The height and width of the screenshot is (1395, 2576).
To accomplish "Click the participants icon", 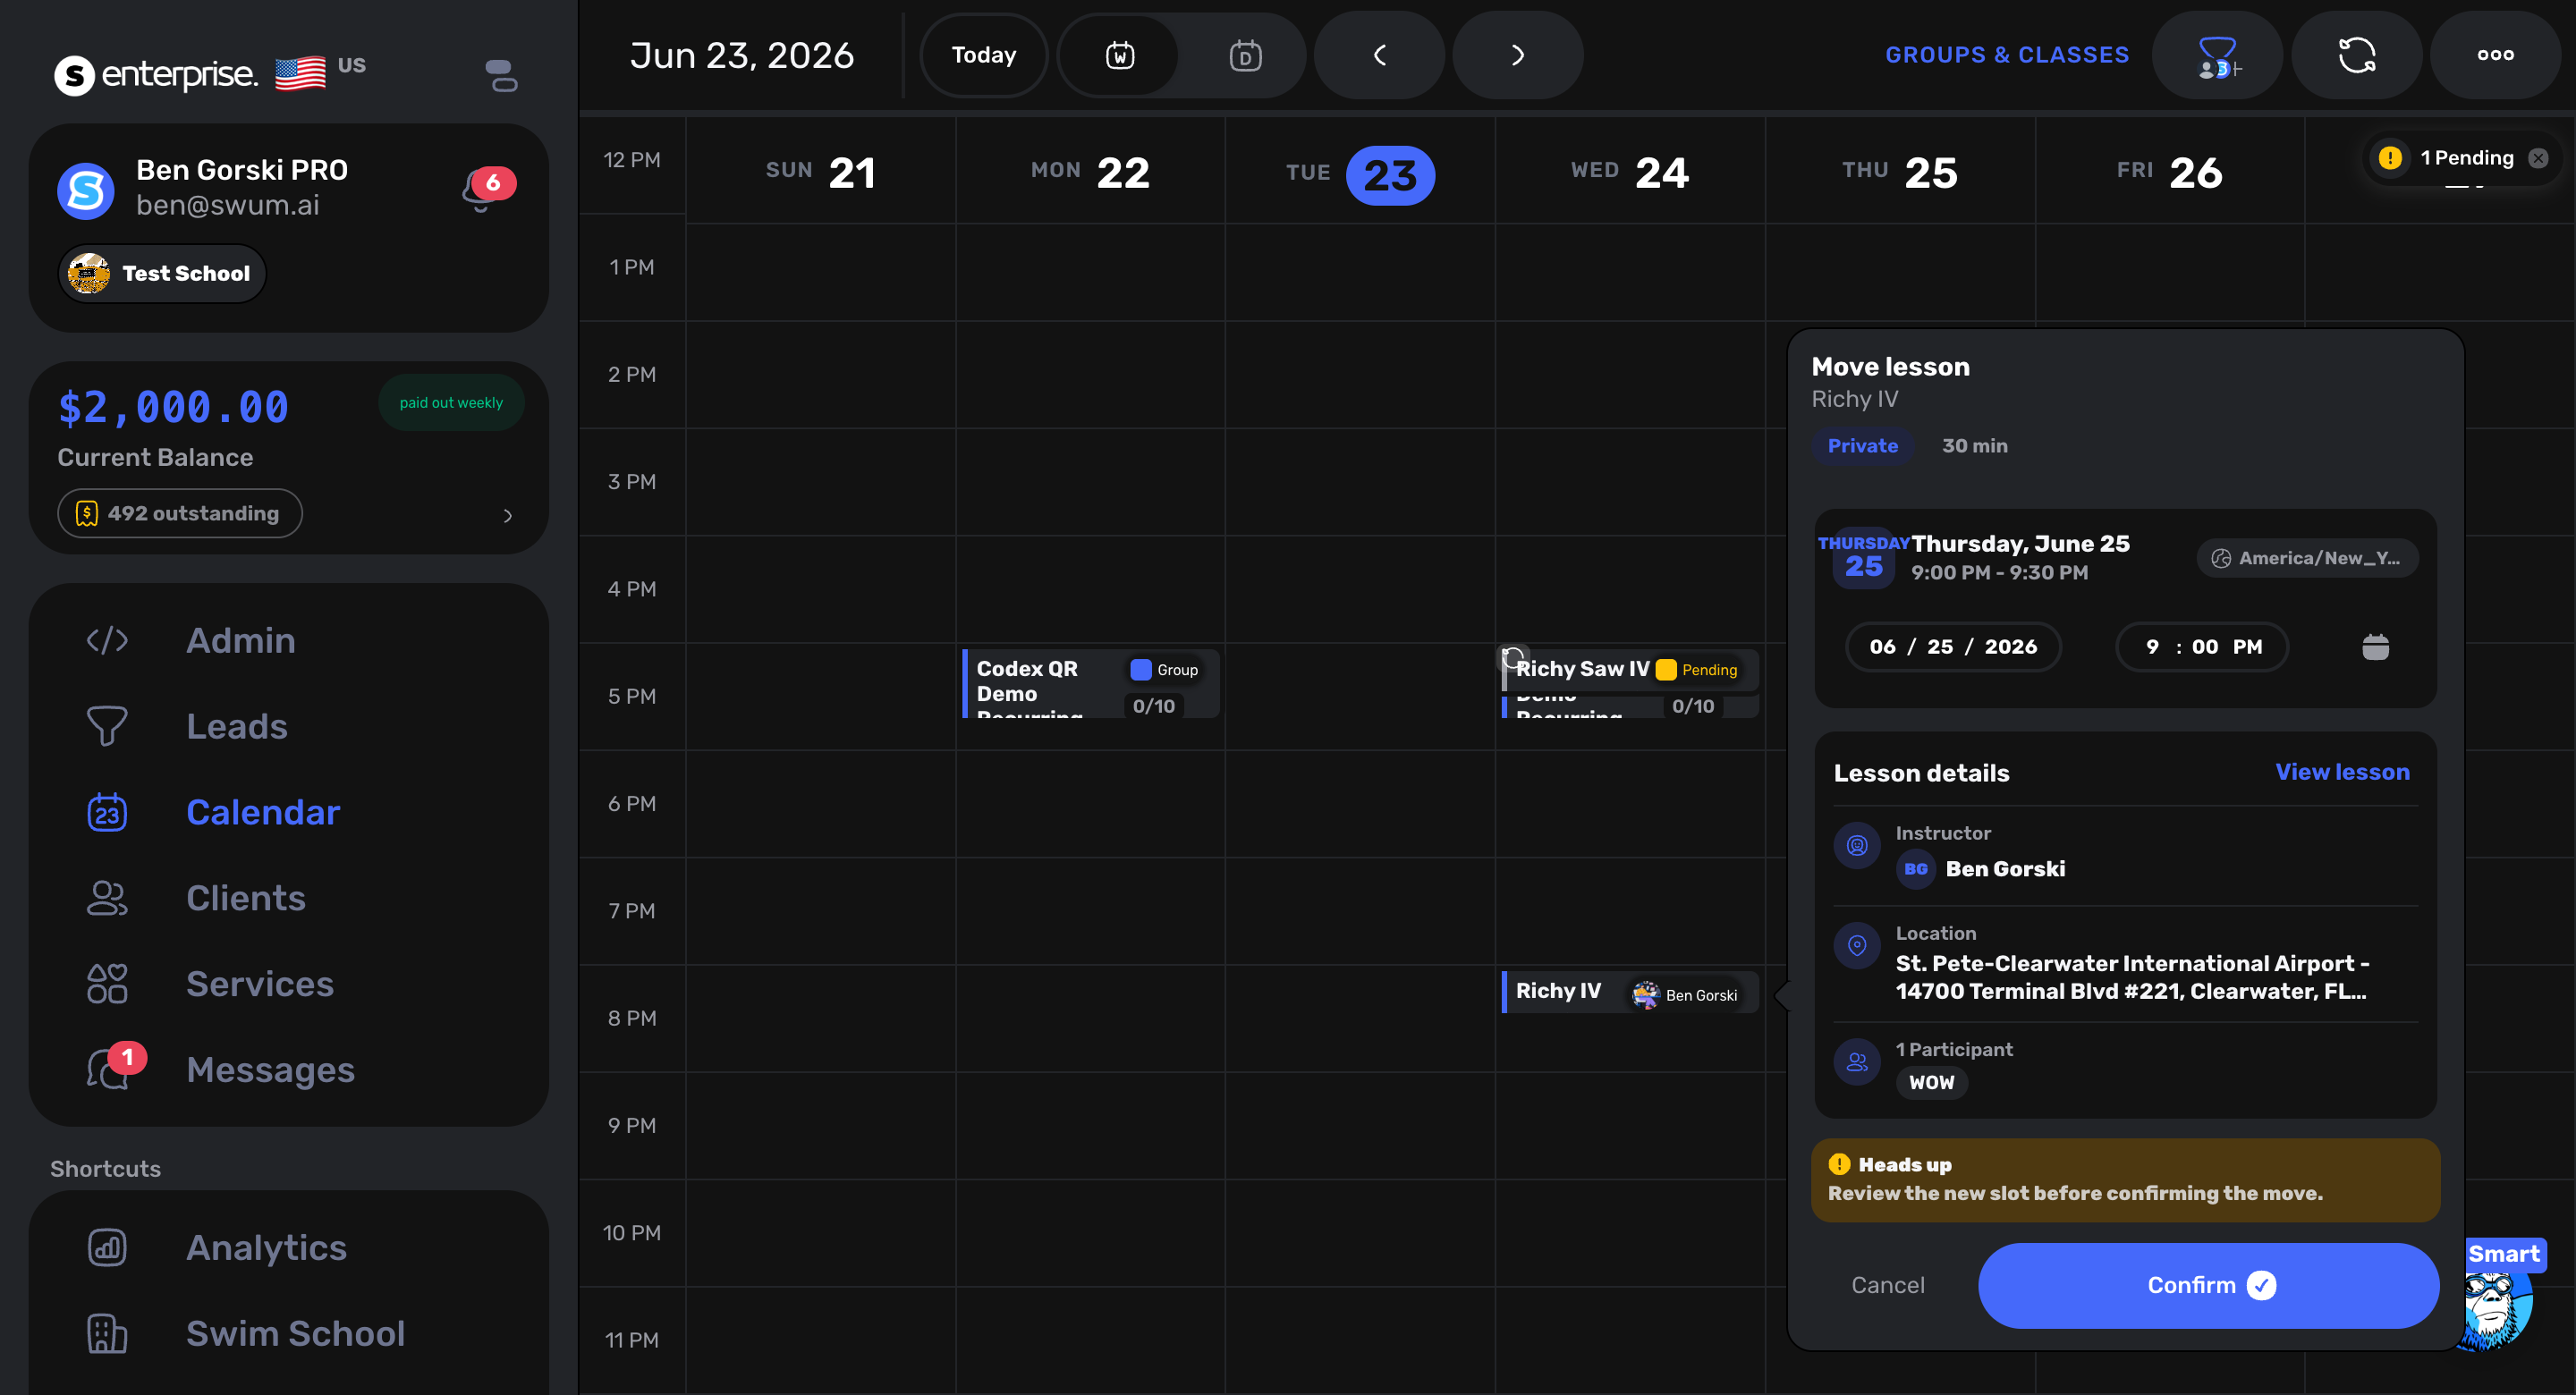I will [1857, 1062].
